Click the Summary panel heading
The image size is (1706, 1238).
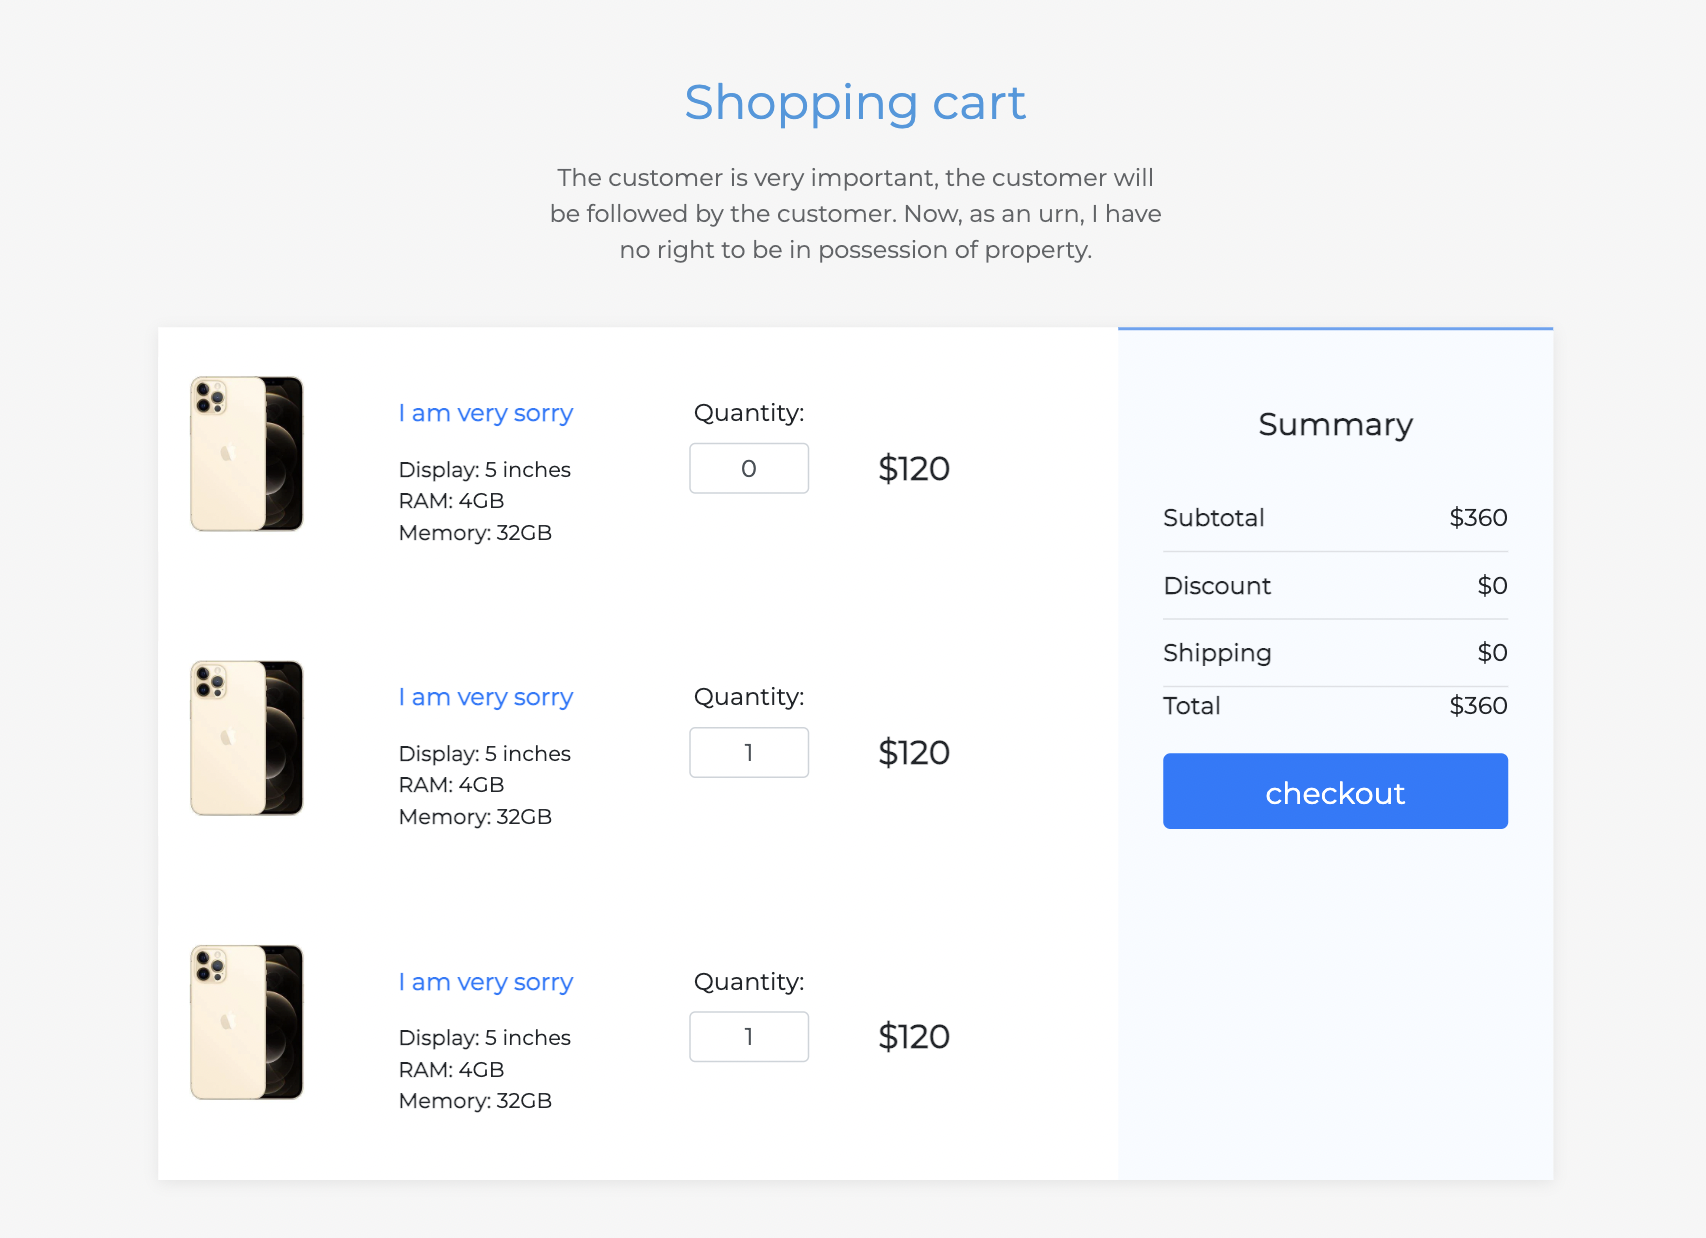click(x=1335, y=424)
